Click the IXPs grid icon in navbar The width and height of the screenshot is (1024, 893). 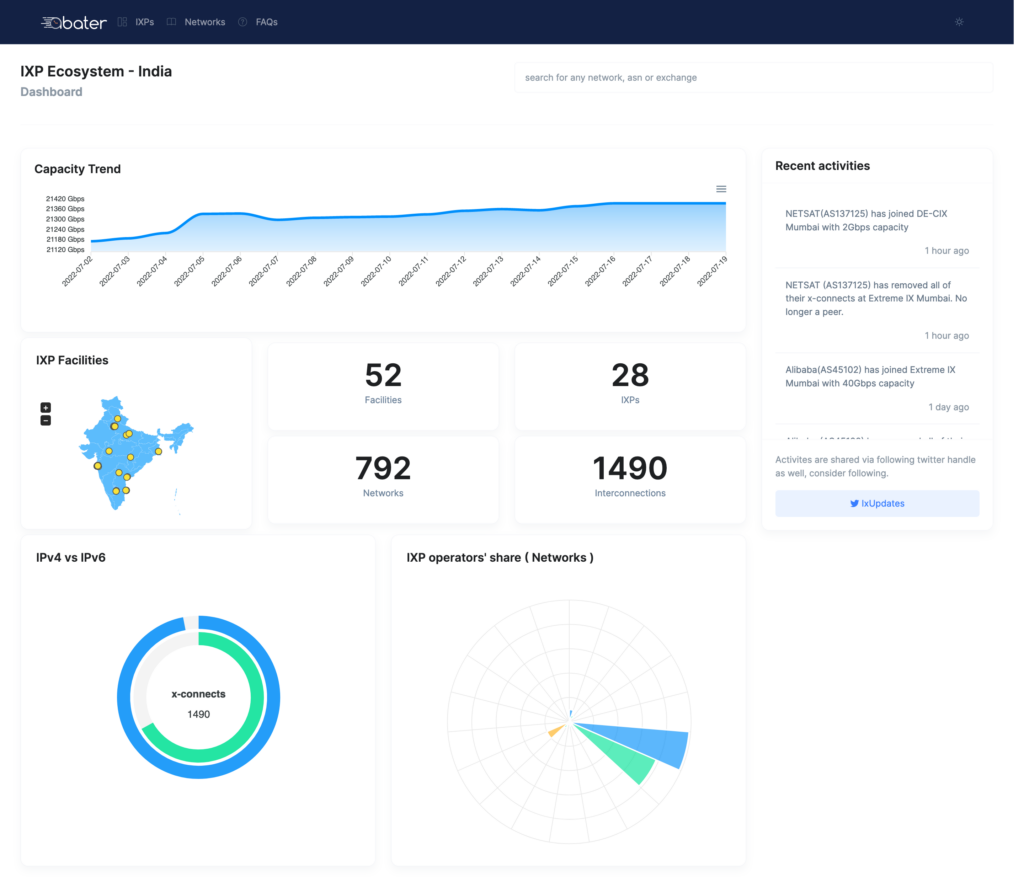click(x=122, y=22)
